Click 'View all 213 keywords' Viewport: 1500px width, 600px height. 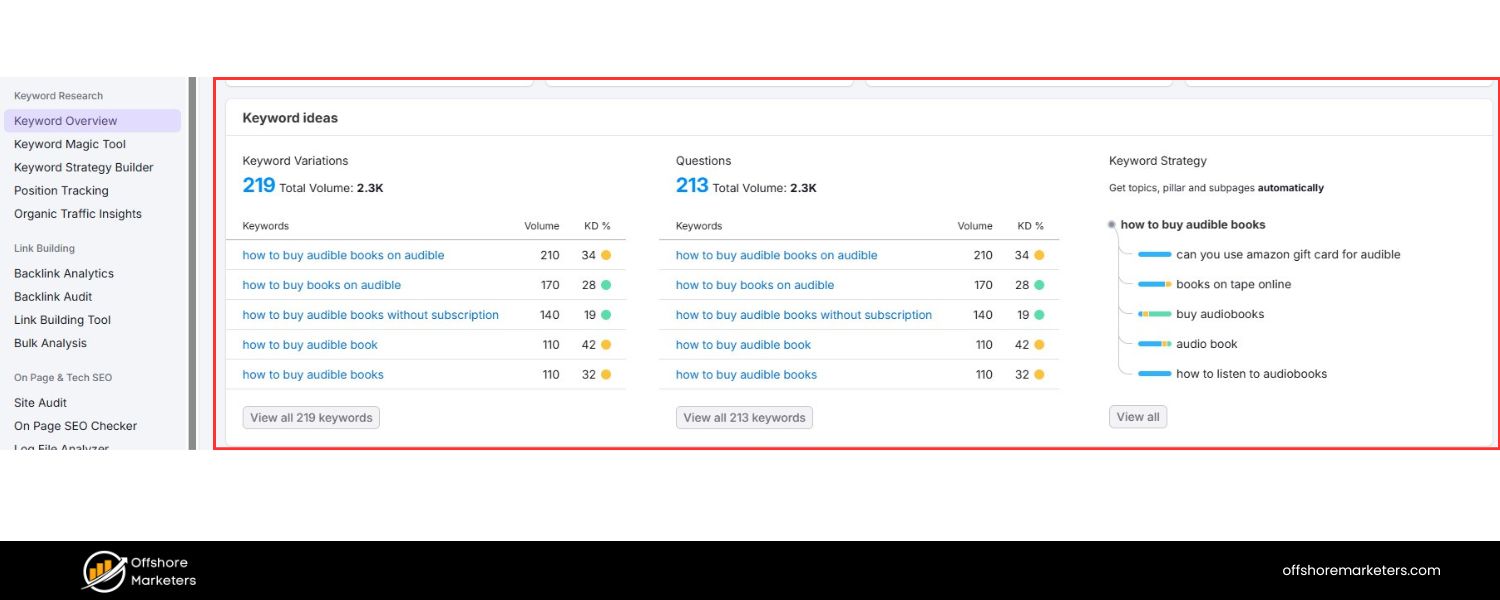[744, 417]
